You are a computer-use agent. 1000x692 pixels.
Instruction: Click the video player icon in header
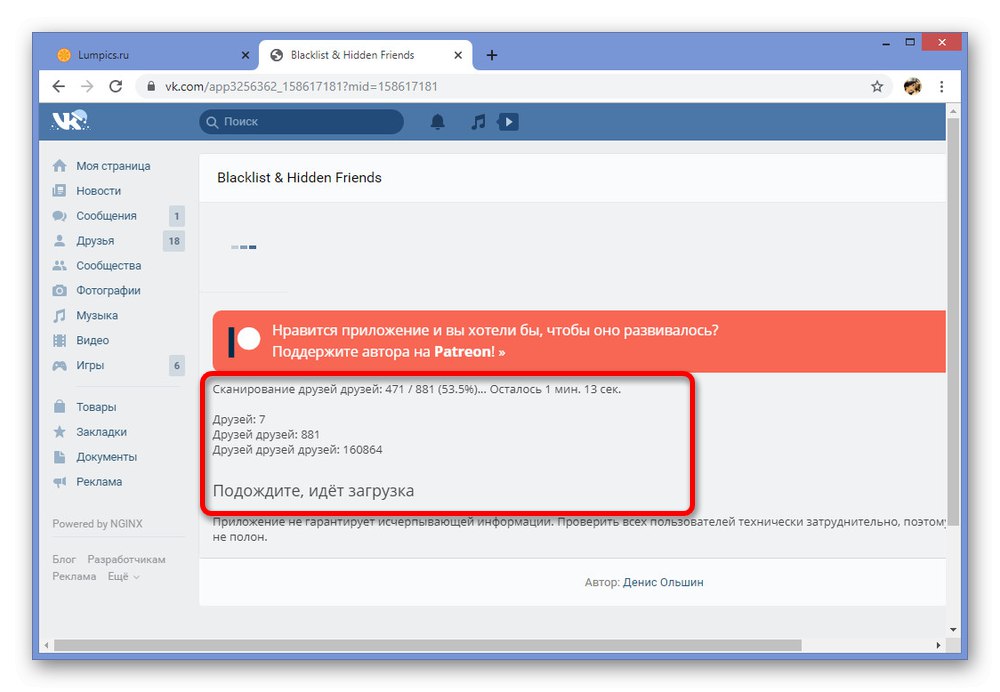508,122
